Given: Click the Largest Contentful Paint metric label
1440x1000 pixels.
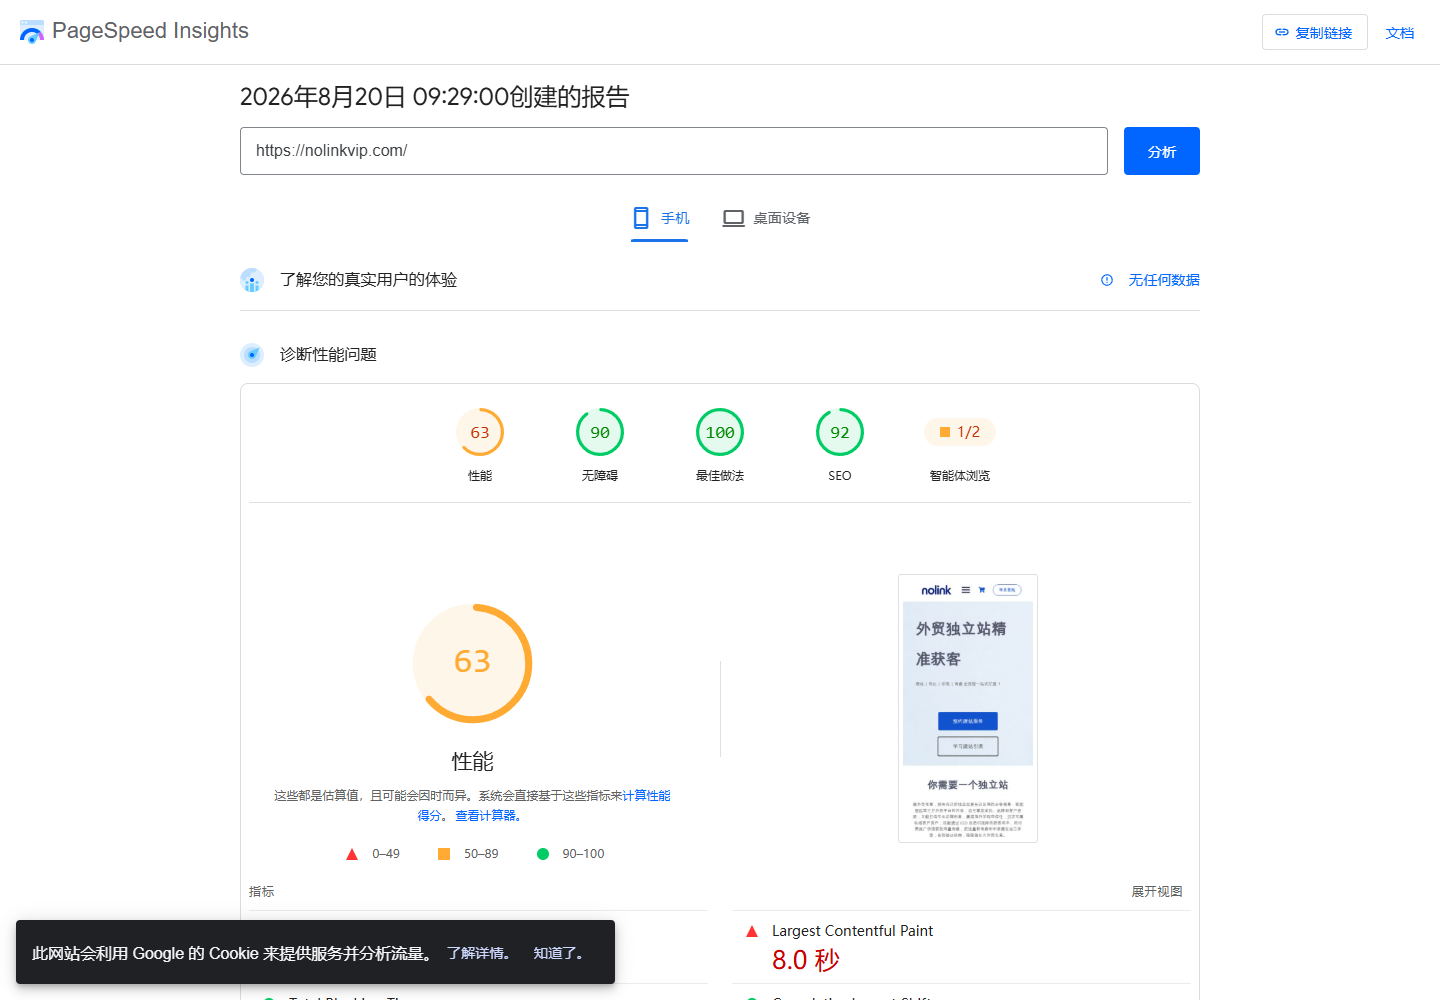Looking at the screenshot, I should click(x=852, y=931).
